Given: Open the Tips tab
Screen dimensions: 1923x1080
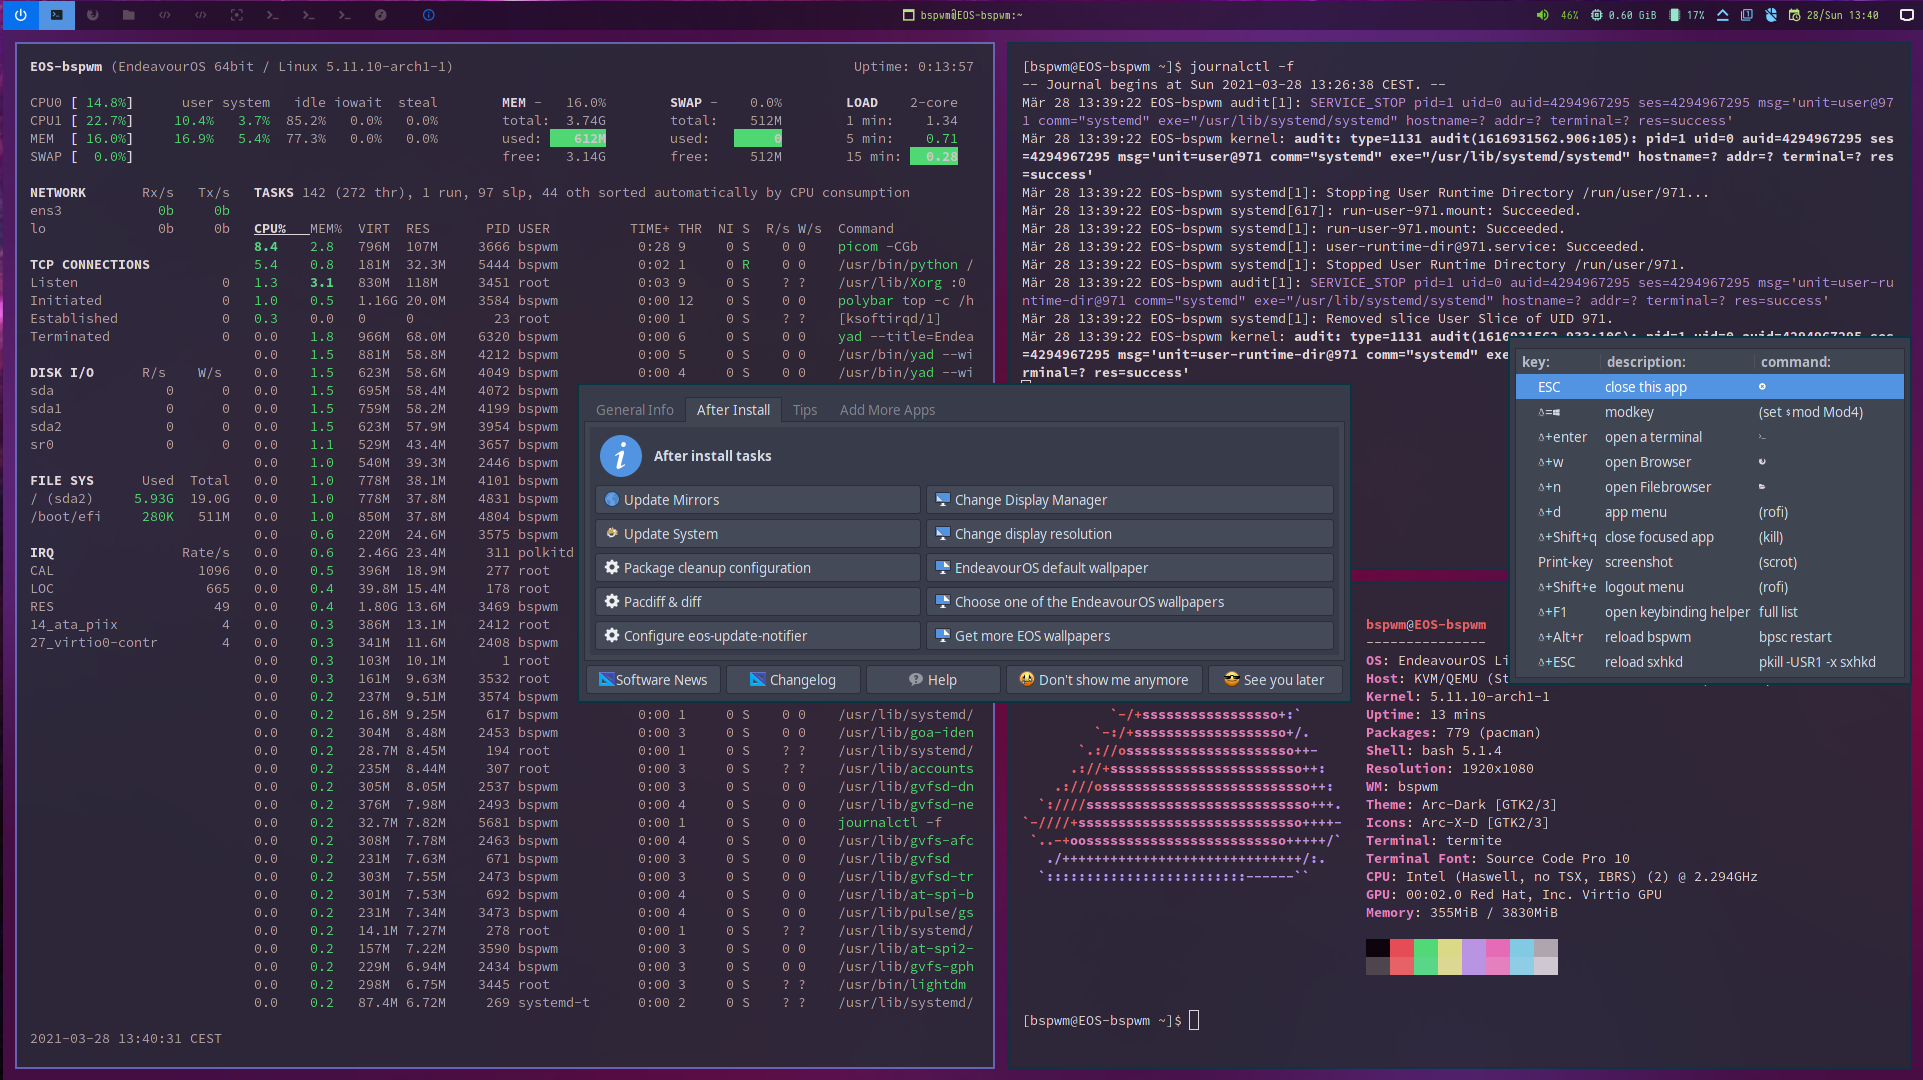Looking at the screenshot, I should point(804,410).
